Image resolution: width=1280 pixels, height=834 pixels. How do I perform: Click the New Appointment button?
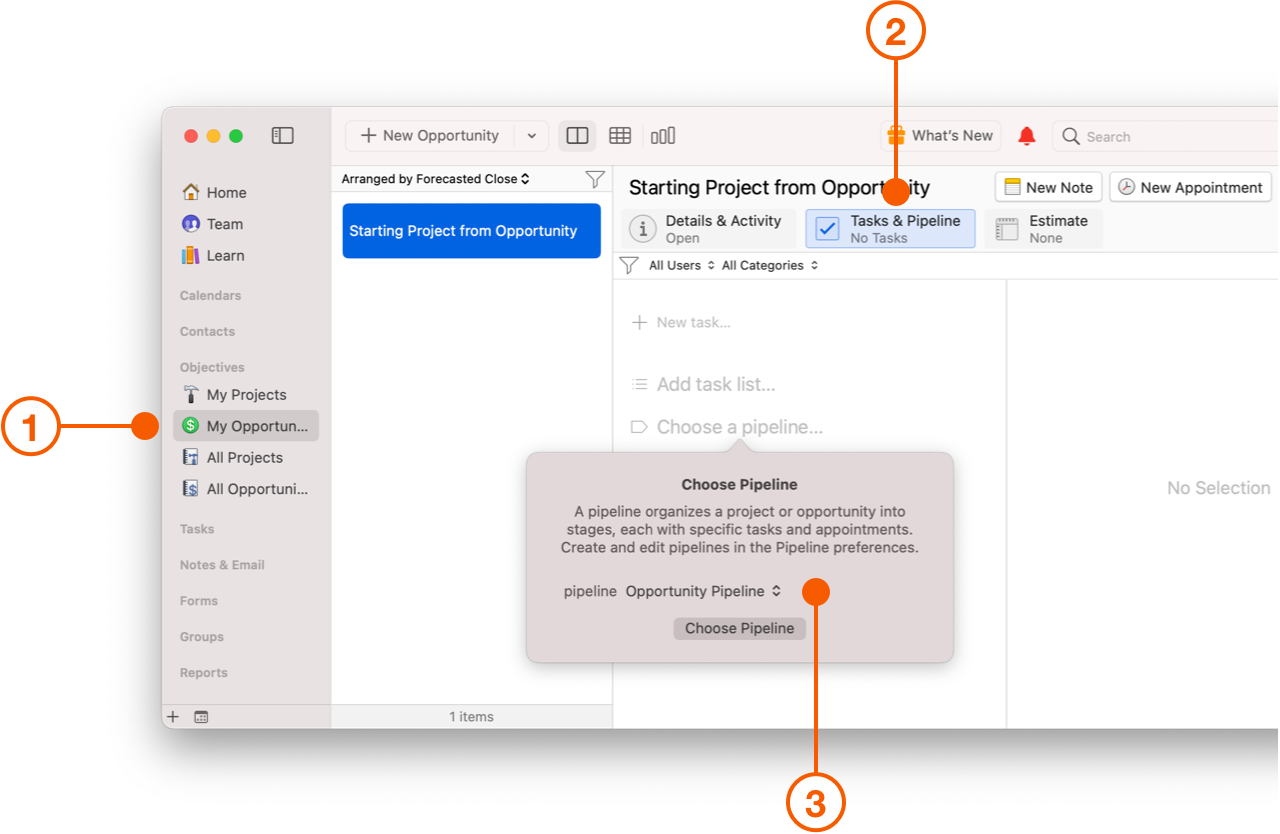click(x=1190, y=187)
